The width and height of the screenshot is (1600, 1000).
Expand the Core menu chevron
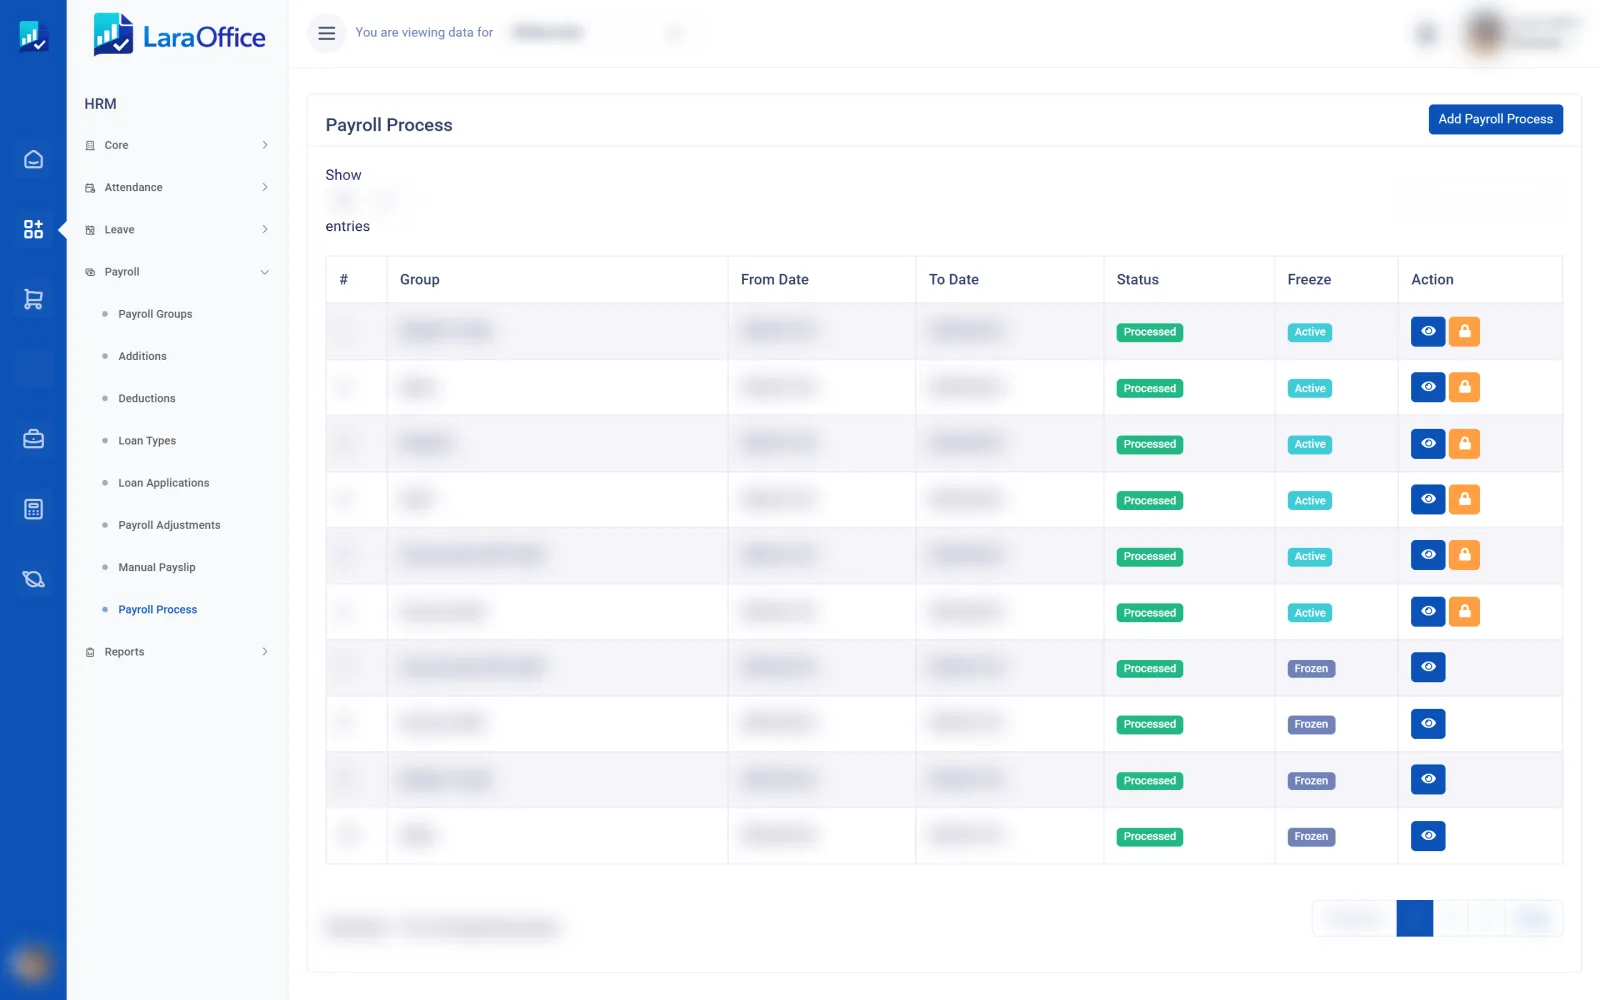point(265,145)
